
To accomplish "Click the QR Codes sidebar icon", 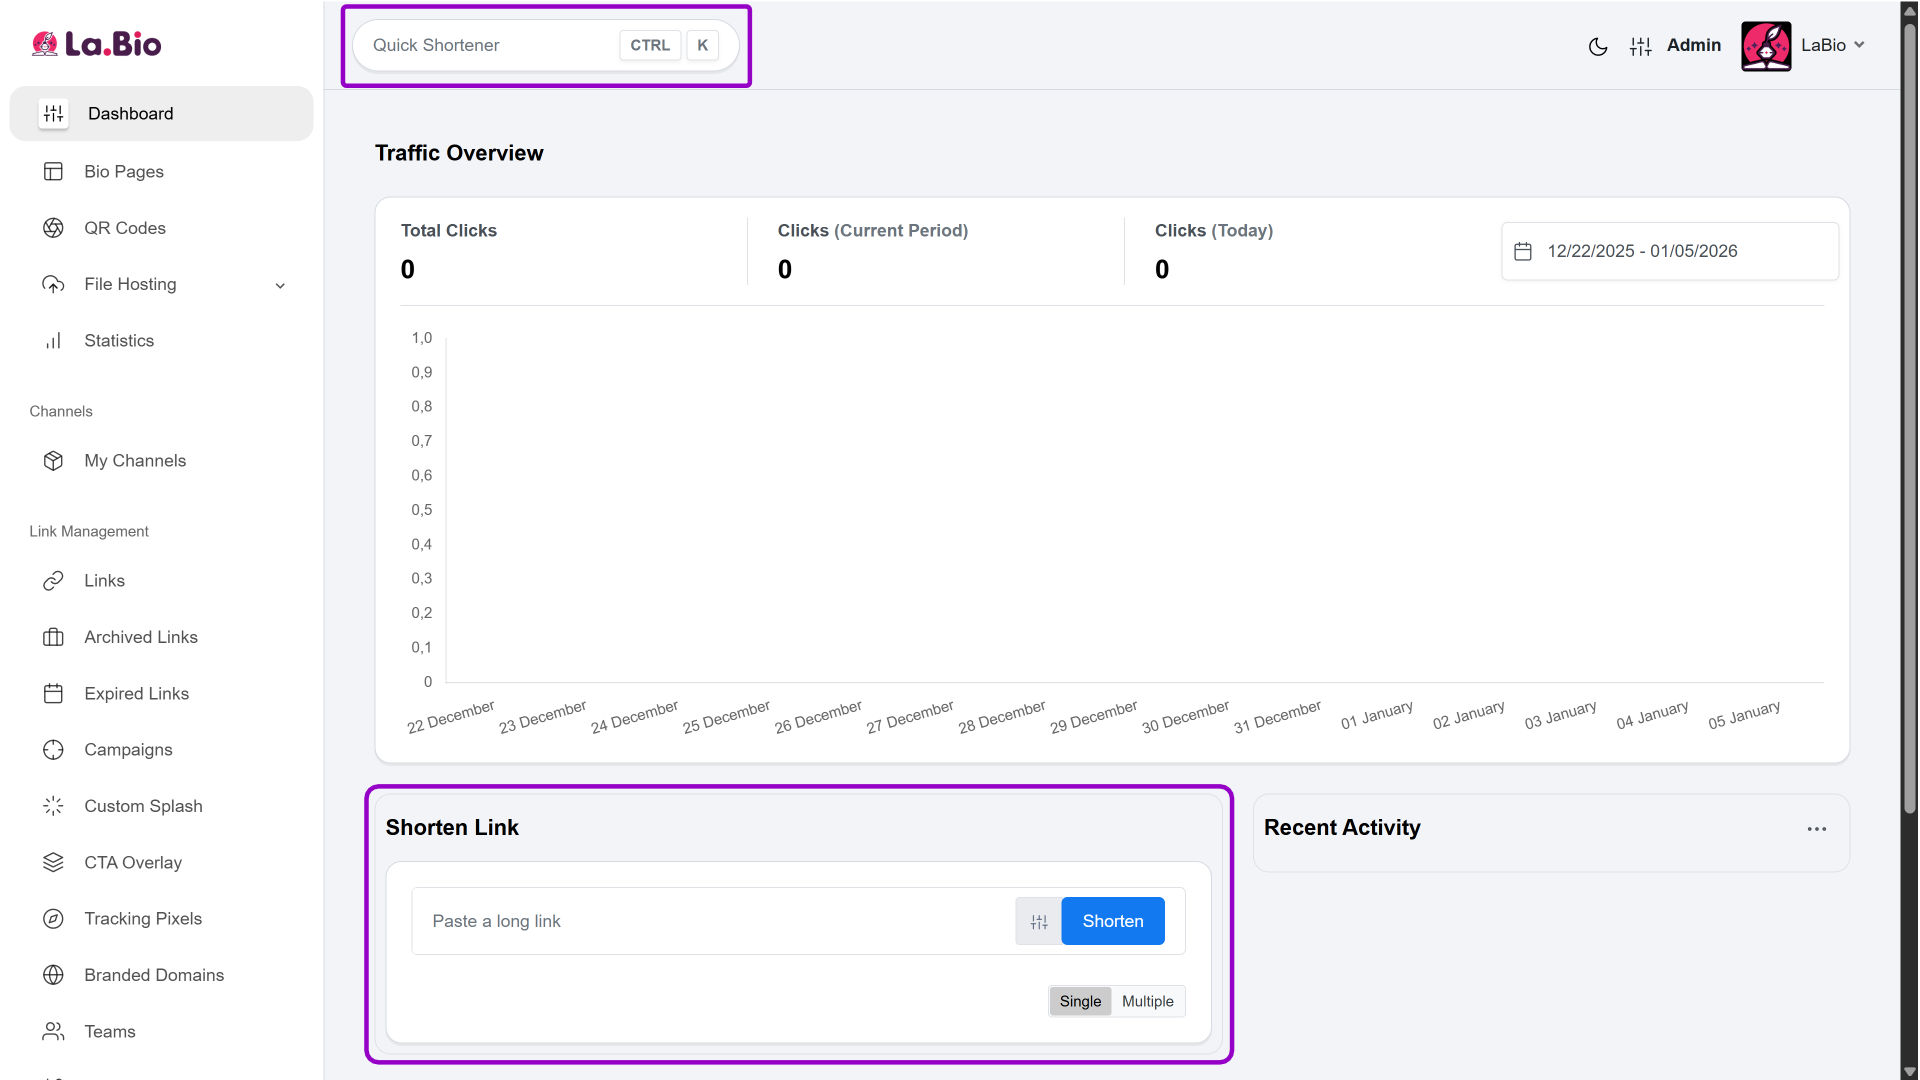I will (x=53, y=228).
